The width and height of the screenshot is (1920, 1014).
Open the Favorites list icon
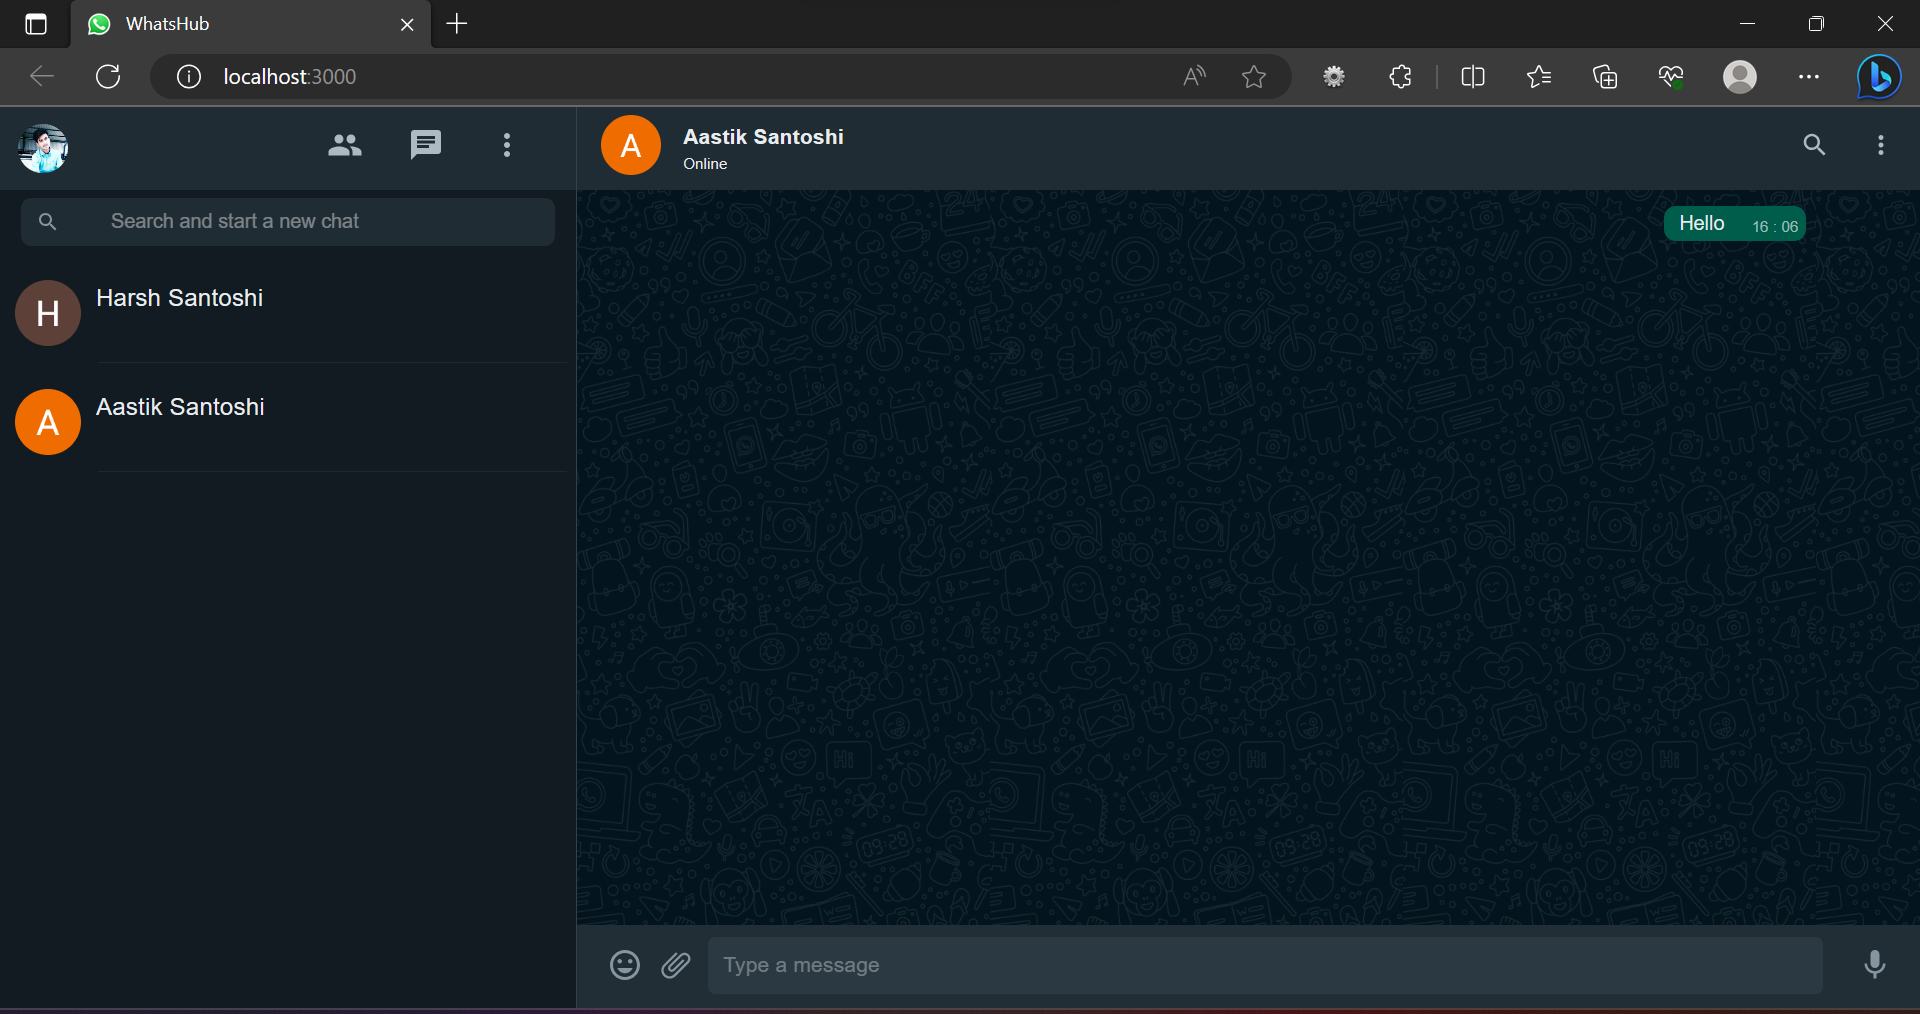coord(1539,77)
